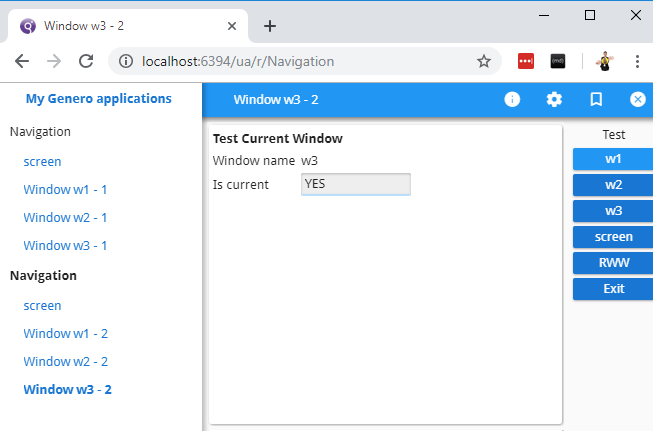Select Window w1 - 1 in sidebar
This screenshot has height=431, width=653.
click(x=65, y=189)
